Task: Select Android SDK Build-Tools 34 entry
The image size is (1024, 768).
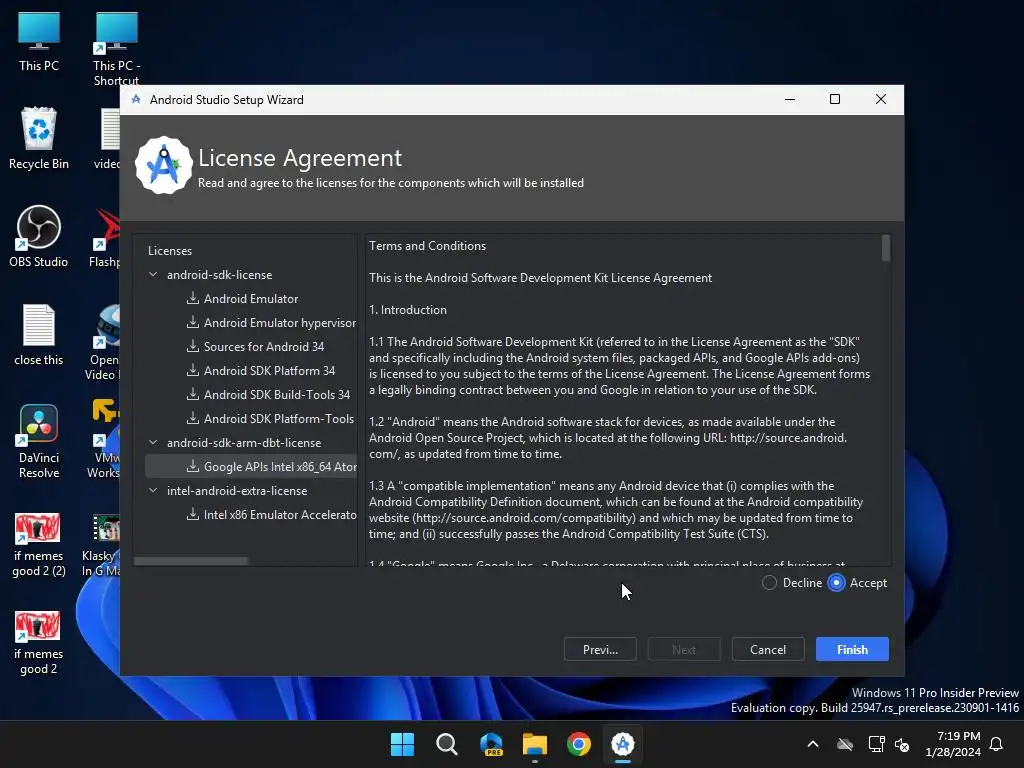Action: [x=277, y=394]
